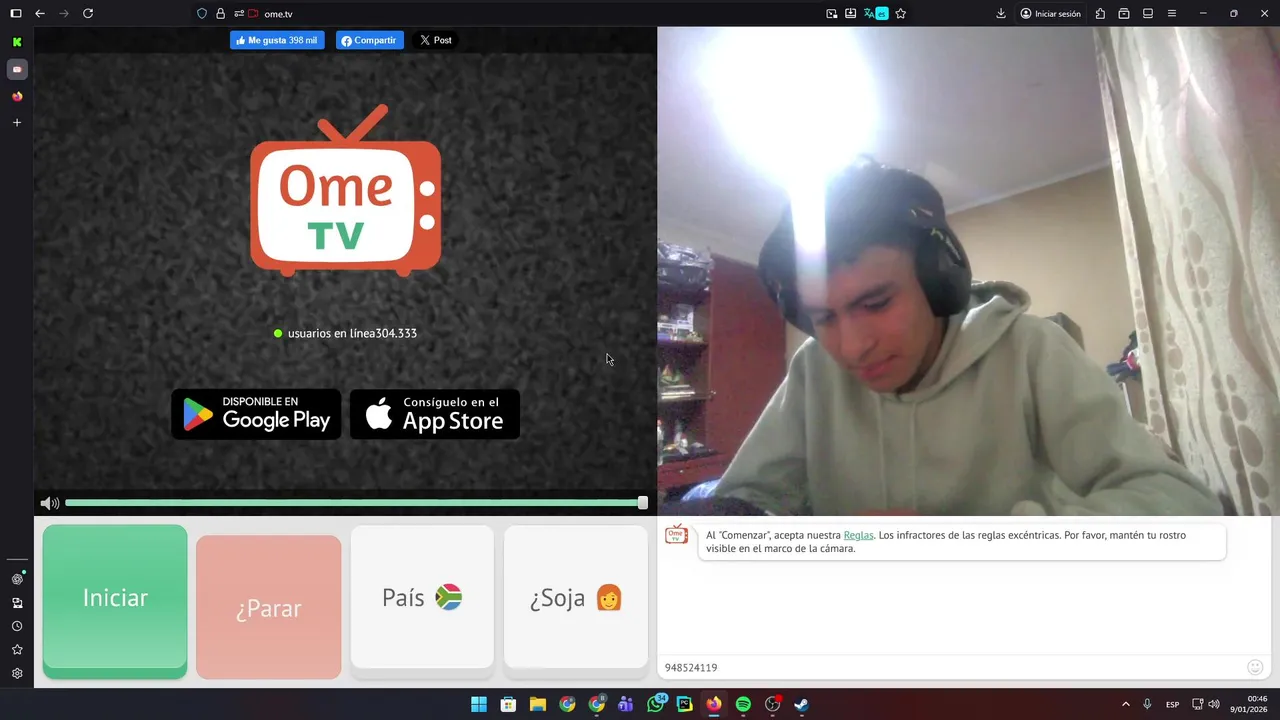This screenshot has height=720, width=1280.
Task: Post to X button
Action: point(435,40)
